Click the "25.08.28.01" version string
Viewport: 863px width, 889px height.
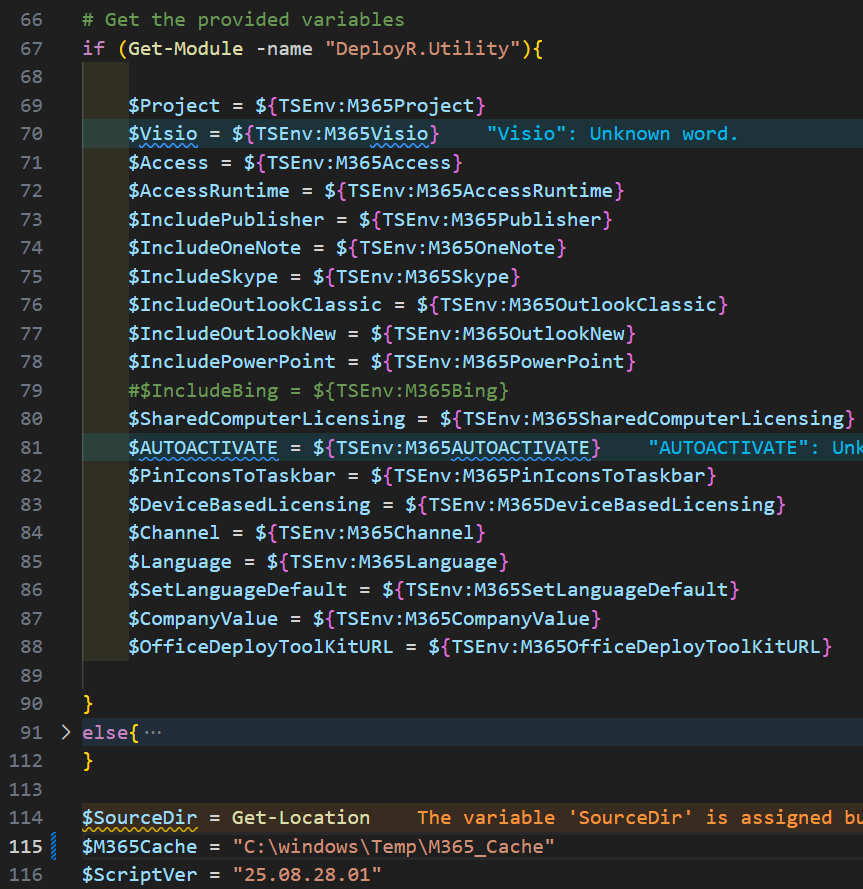pos(307,875)
